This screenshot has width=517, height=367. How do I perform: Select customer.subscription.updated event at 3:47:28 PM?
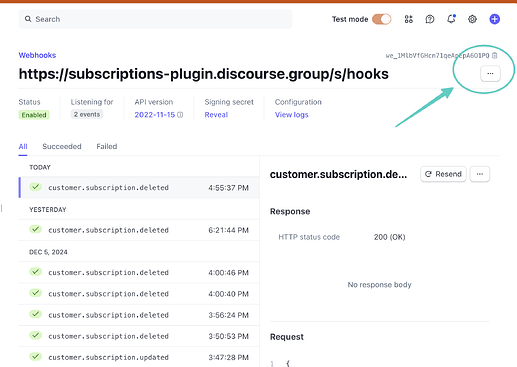point(139,357)
